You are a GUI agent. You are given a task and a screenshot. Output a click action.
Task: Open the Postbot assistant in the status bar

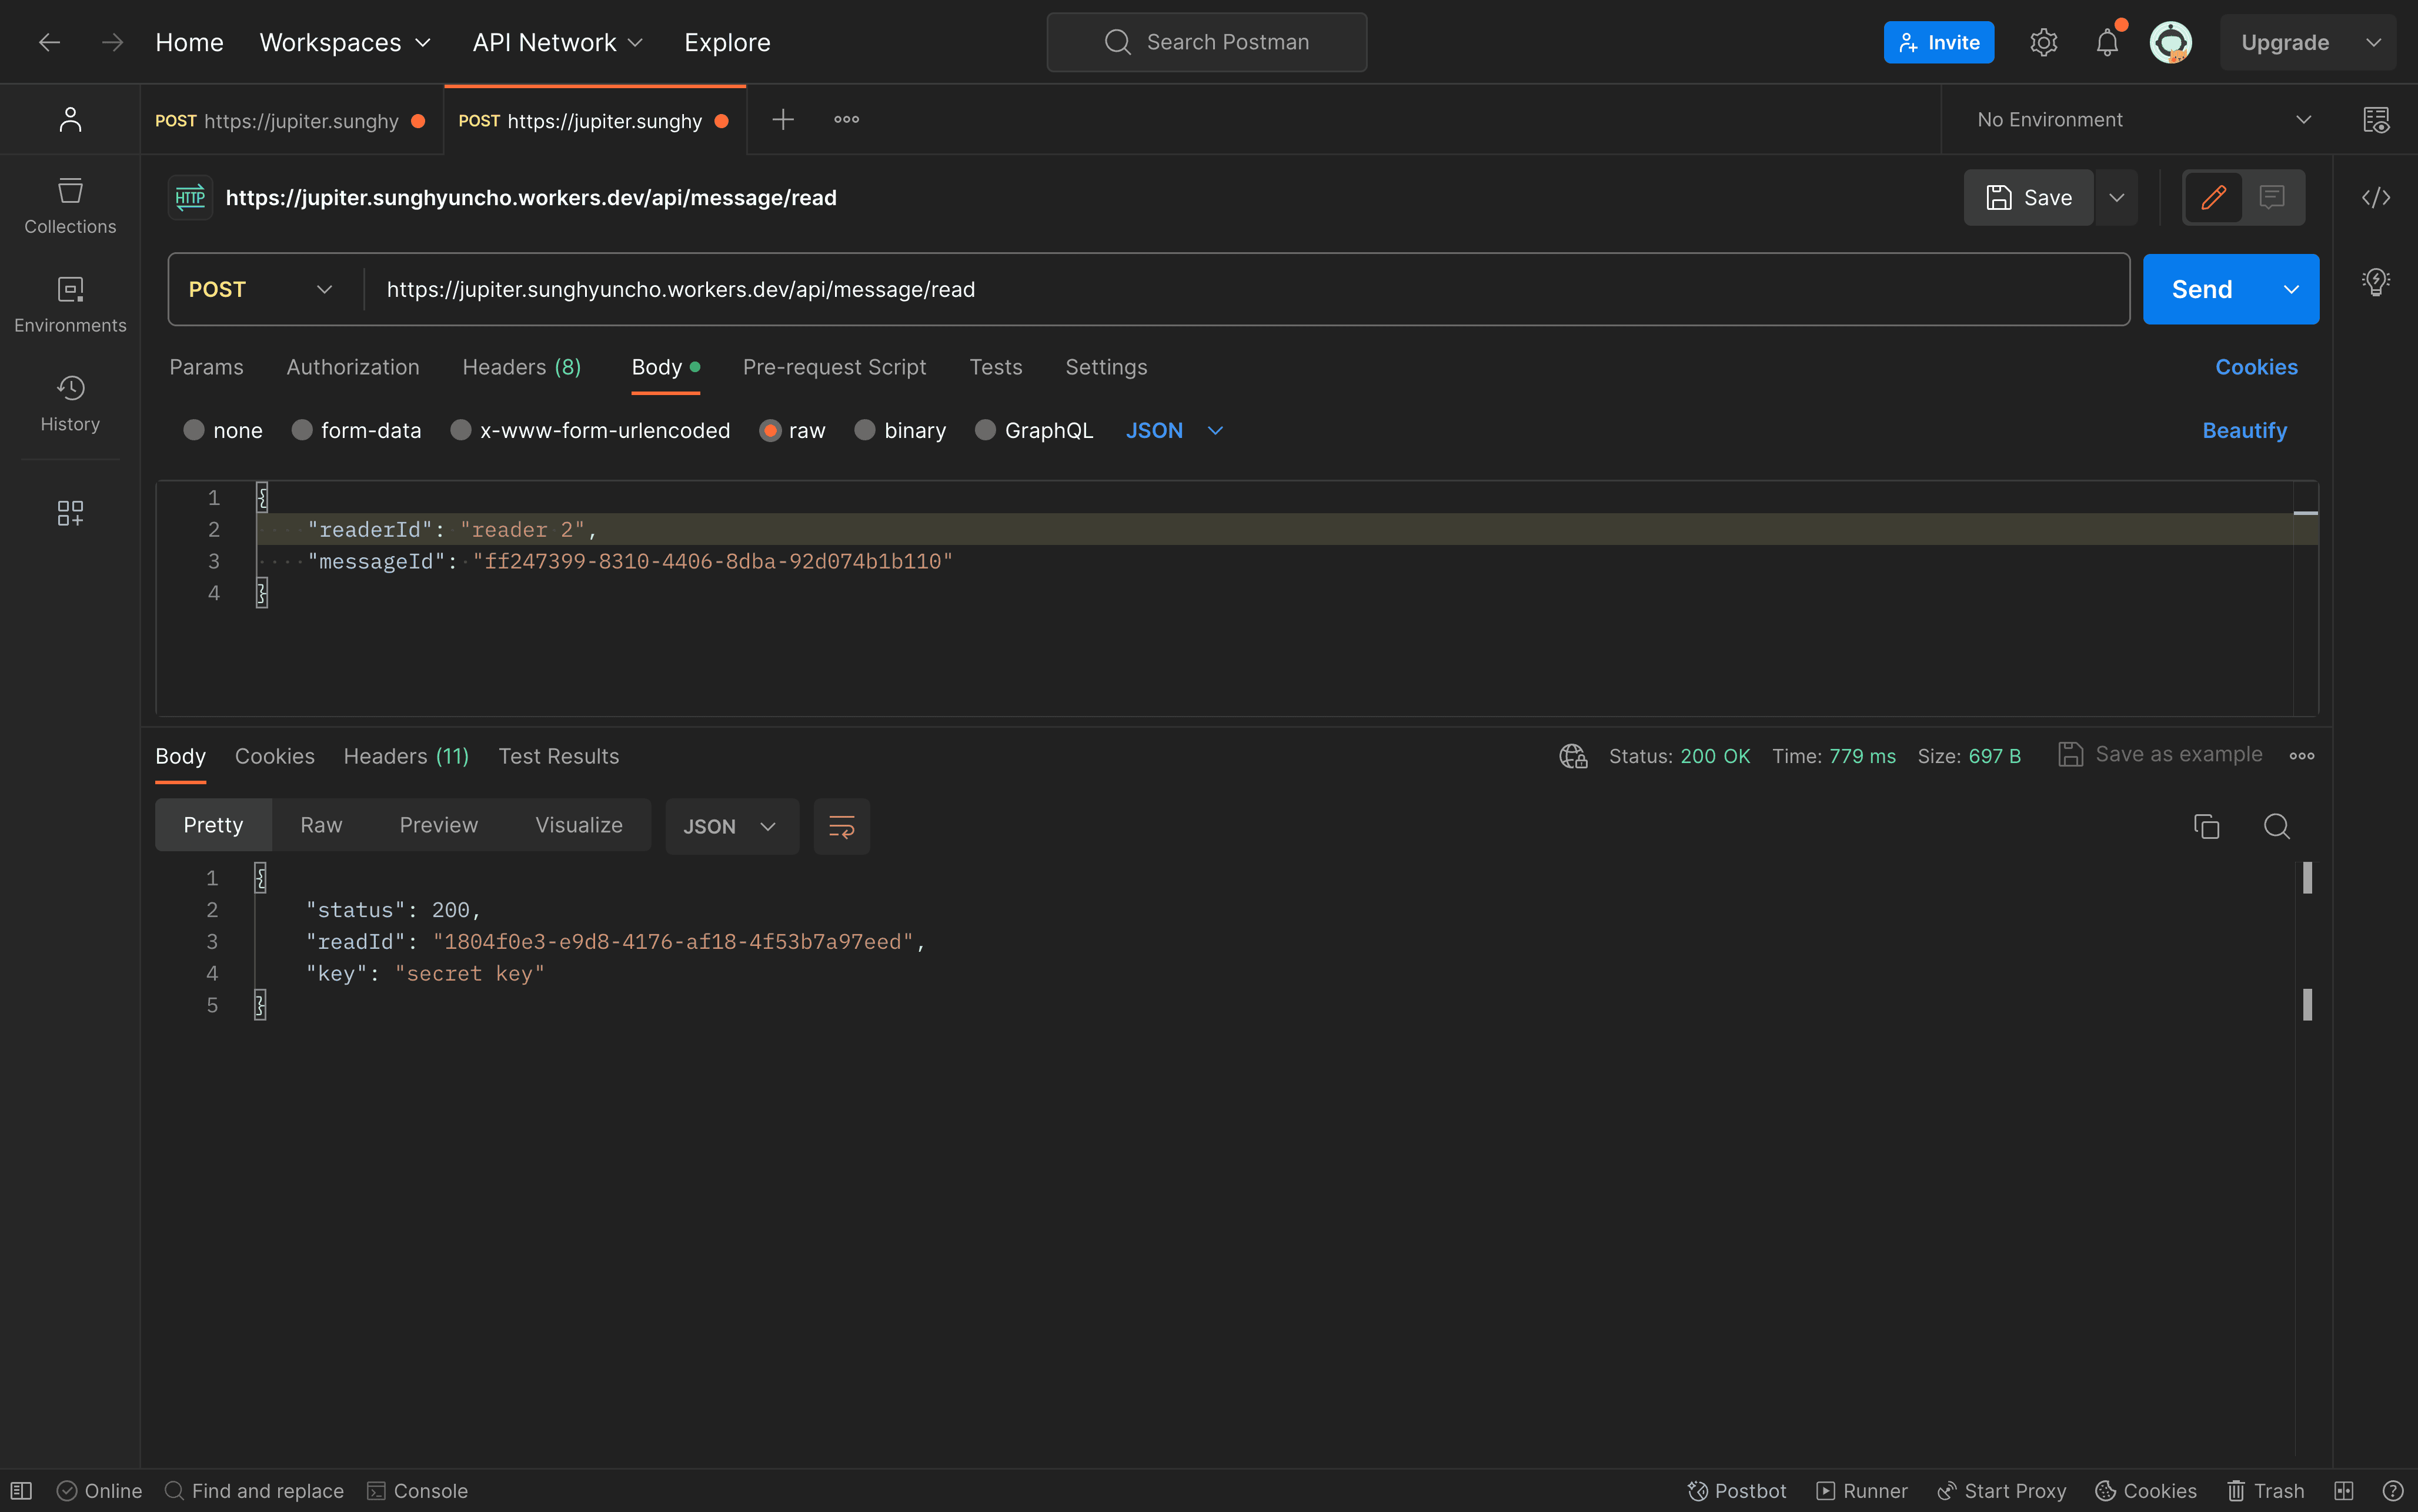coord(1737,1490)
